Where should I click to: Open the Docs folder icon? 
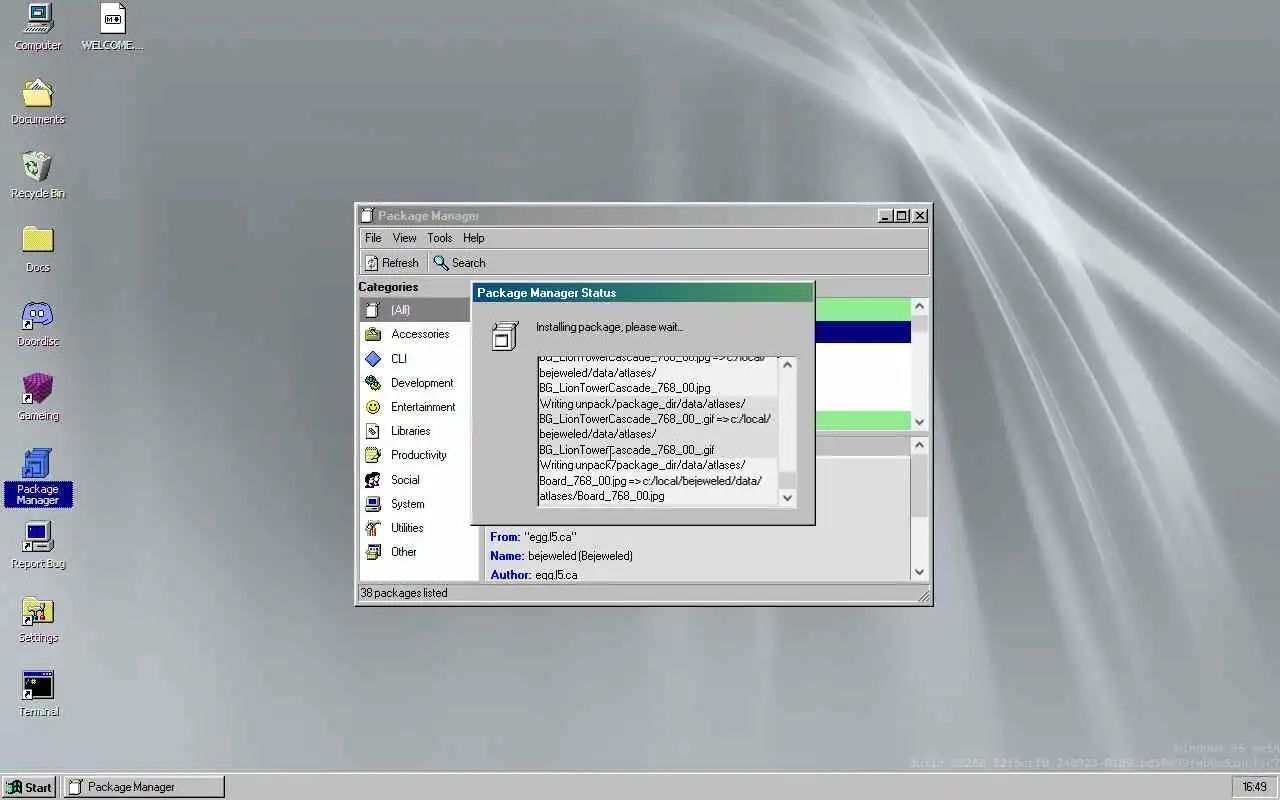37,241
